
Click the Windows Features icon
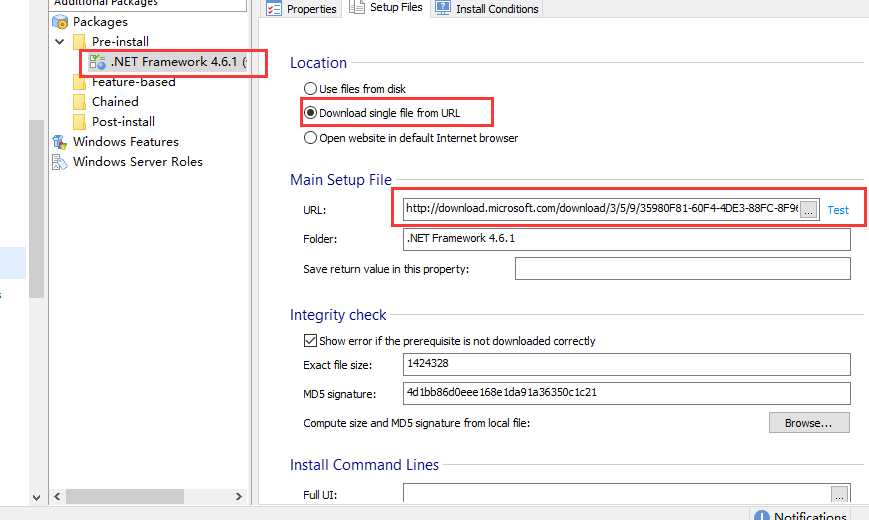[60, 142]
